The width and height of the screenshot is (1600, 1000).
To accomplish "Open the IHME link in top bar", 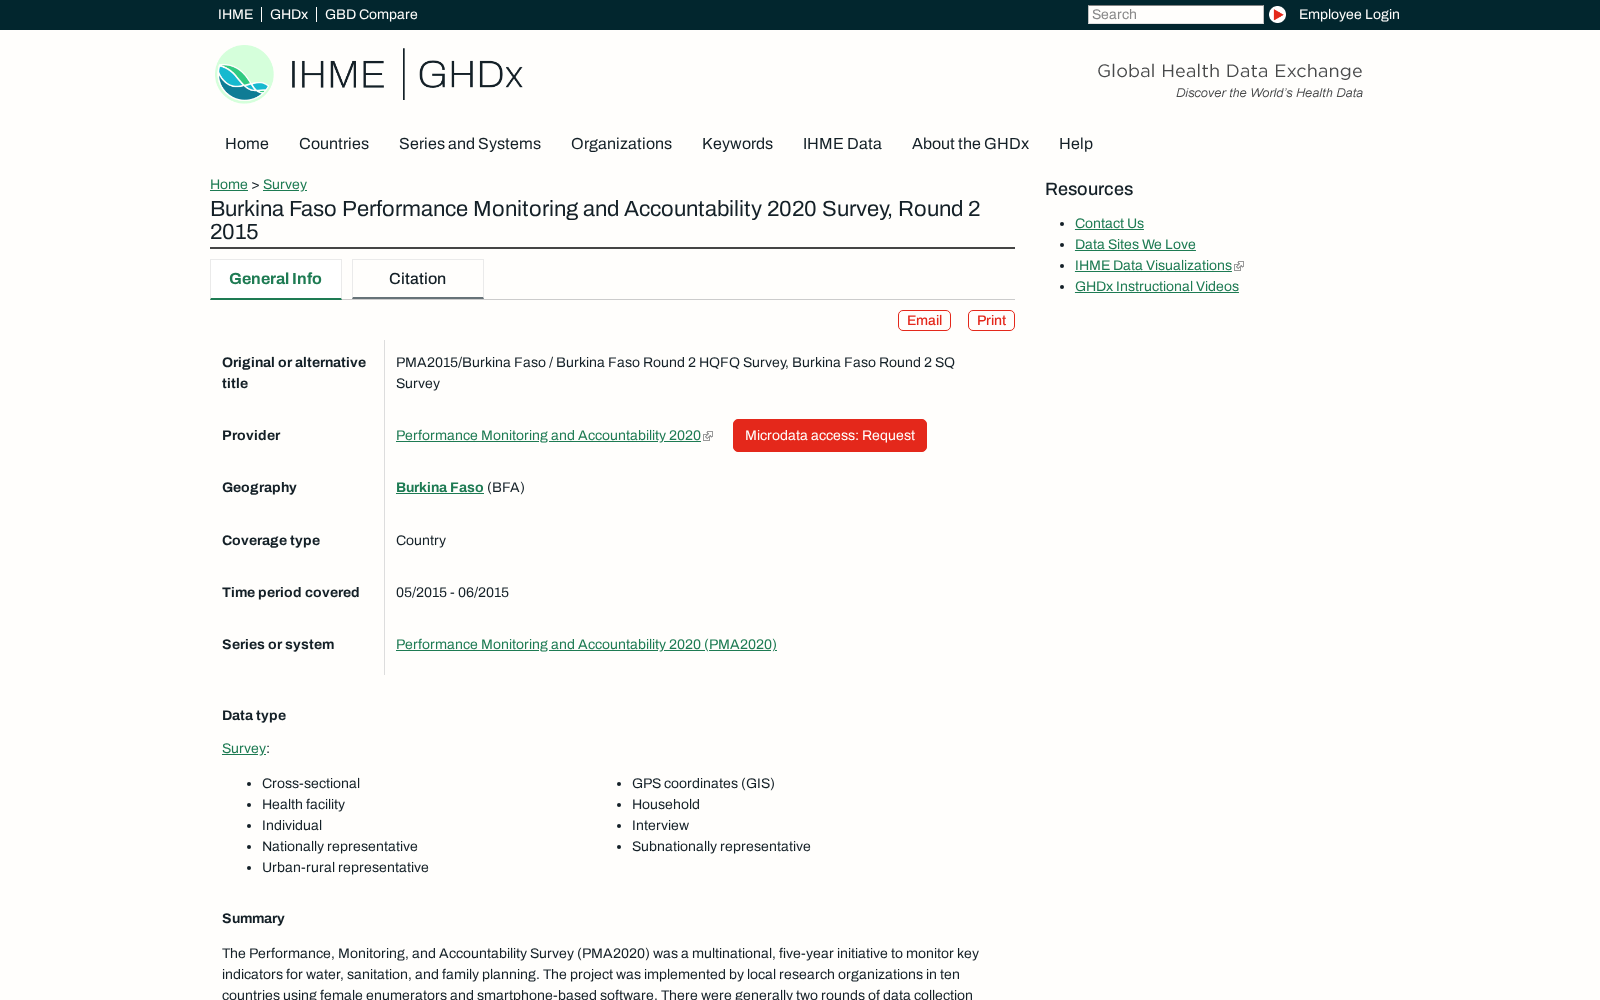I will coord(235,14).
